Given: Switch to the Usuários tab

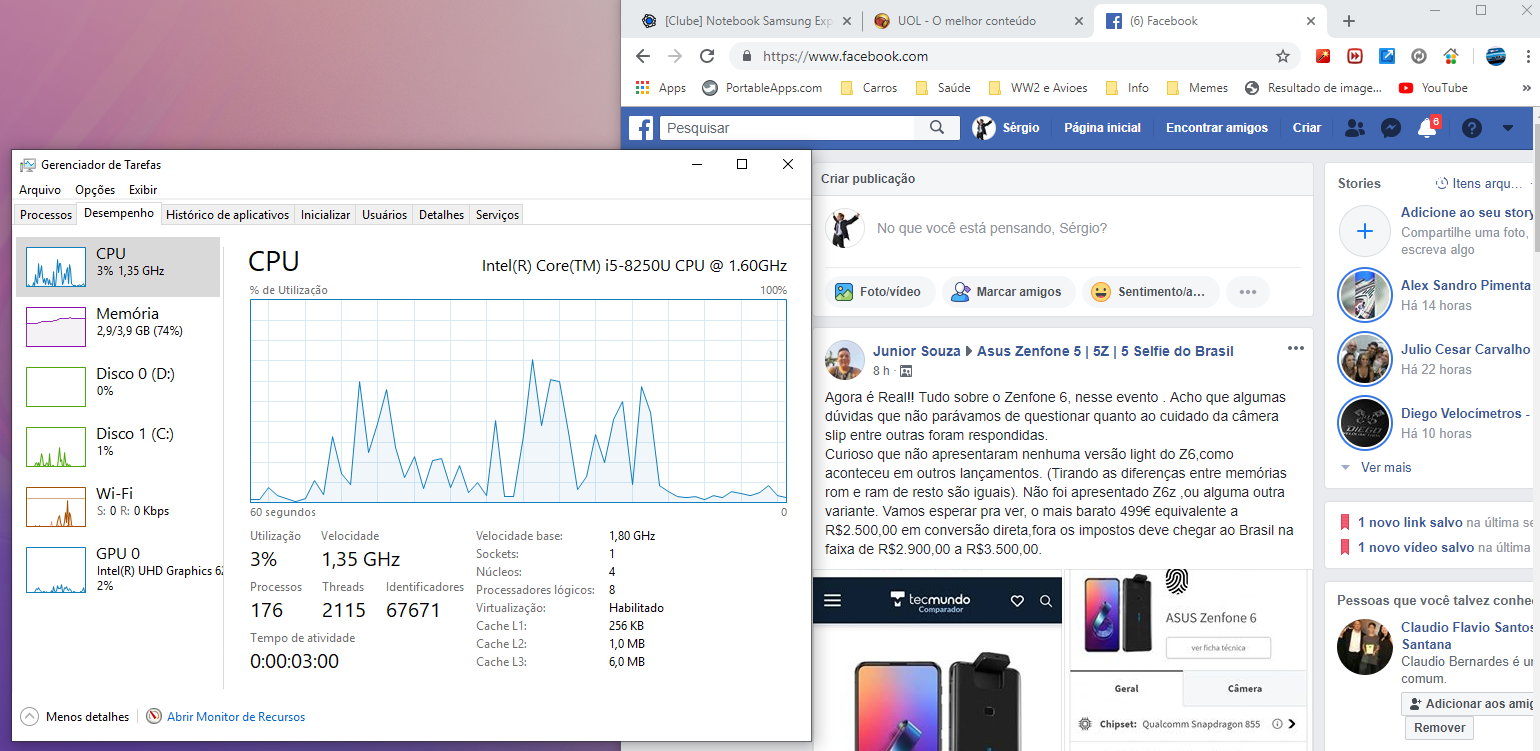Looking at the screenshot, I should coord(385,215).
